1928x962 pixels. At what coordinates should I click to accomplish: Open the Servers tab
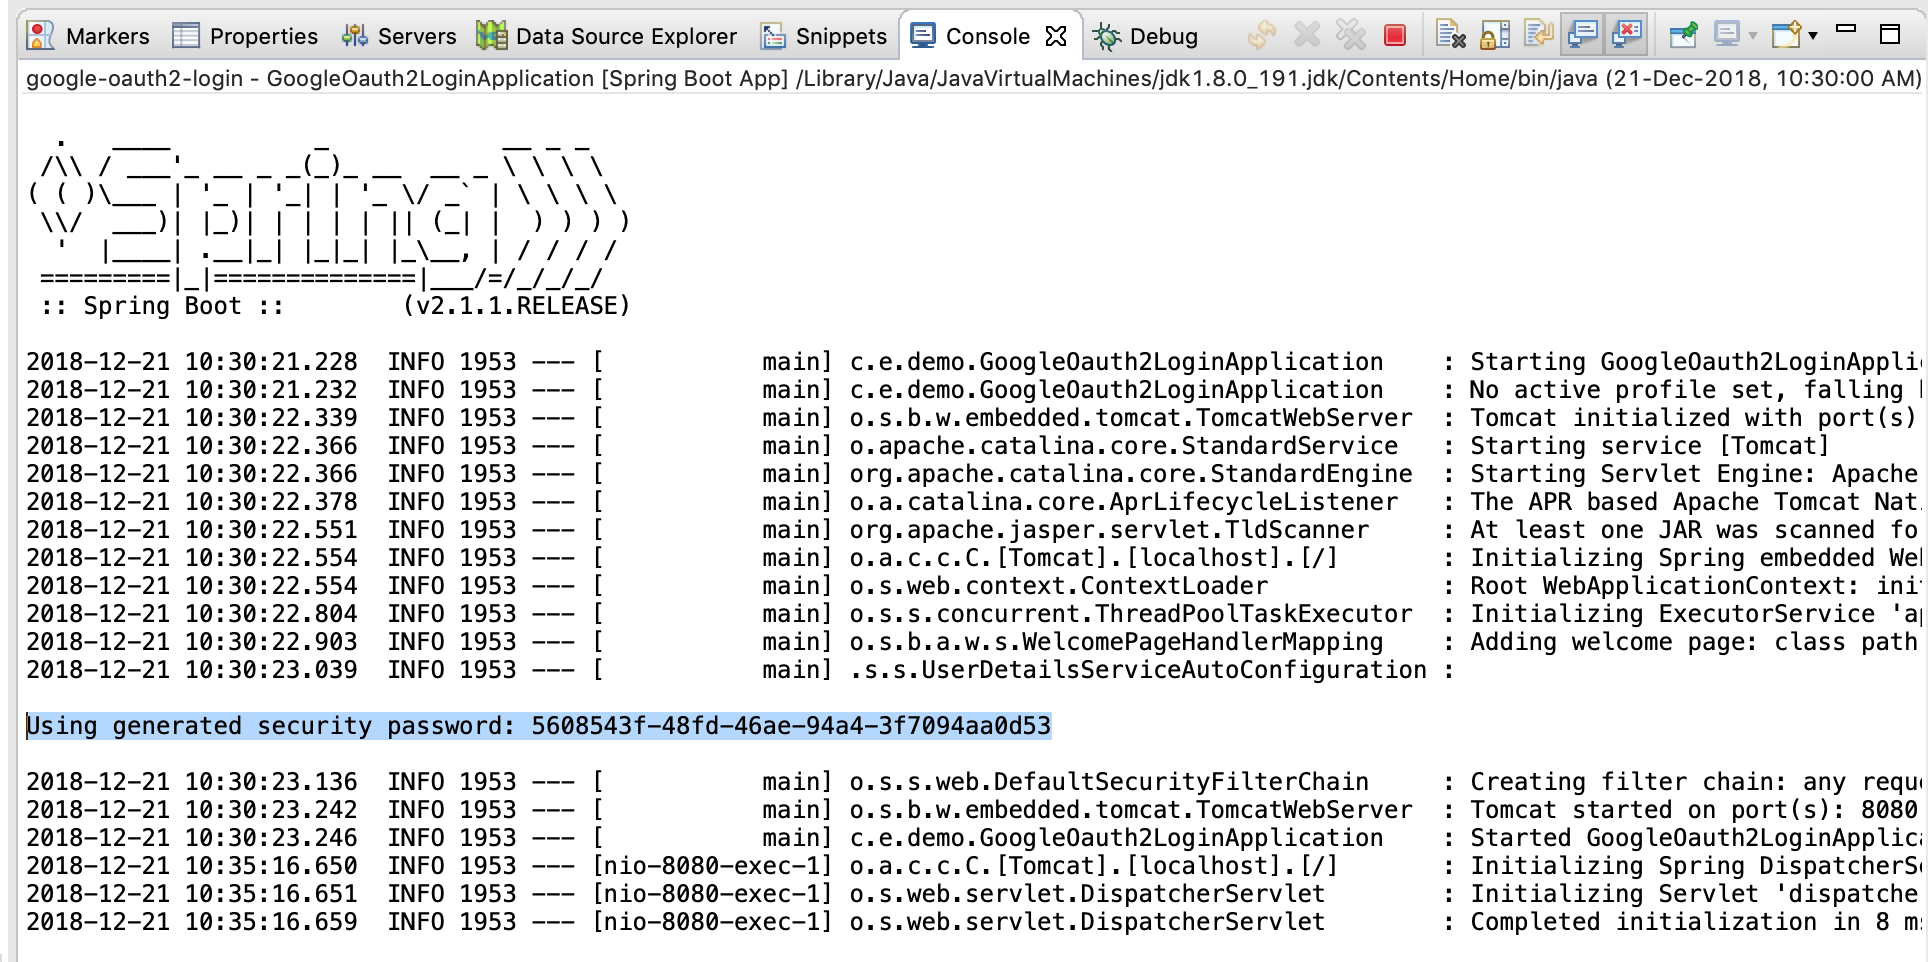click(x=398, y=36)
